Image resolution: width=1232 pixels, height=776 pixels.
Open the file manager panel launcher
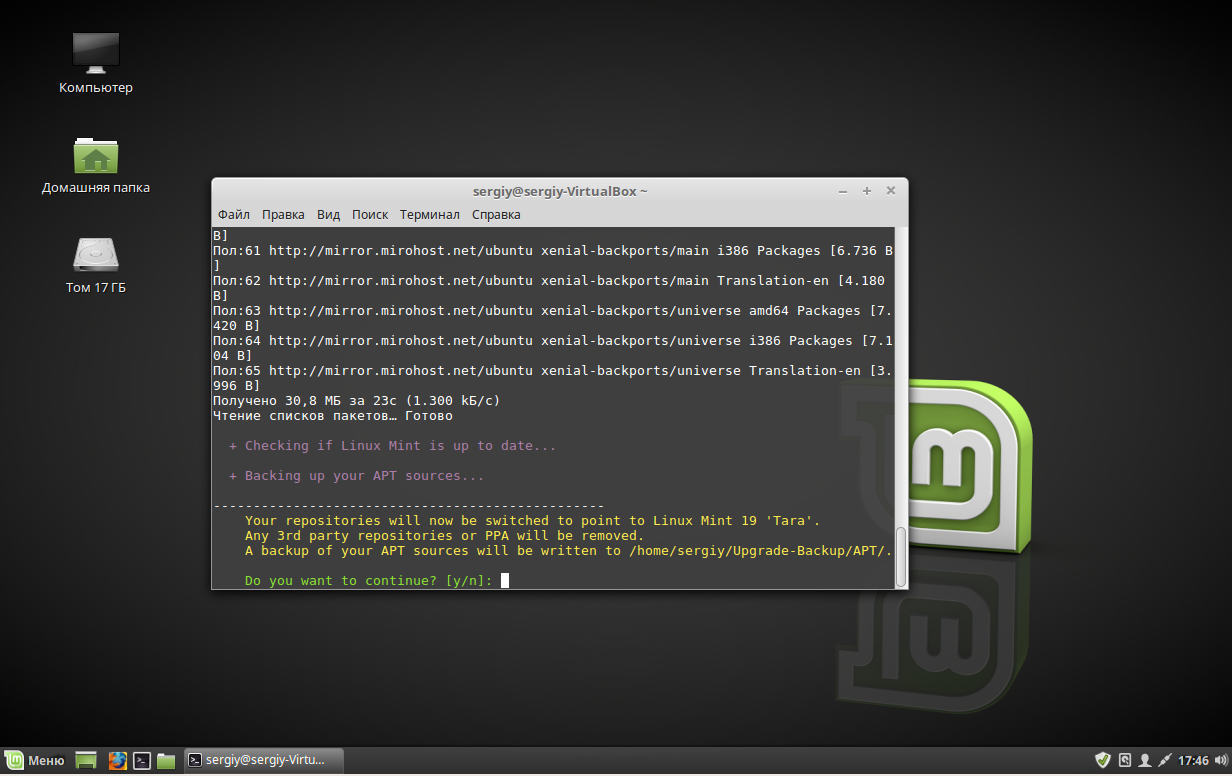point(166,761)
